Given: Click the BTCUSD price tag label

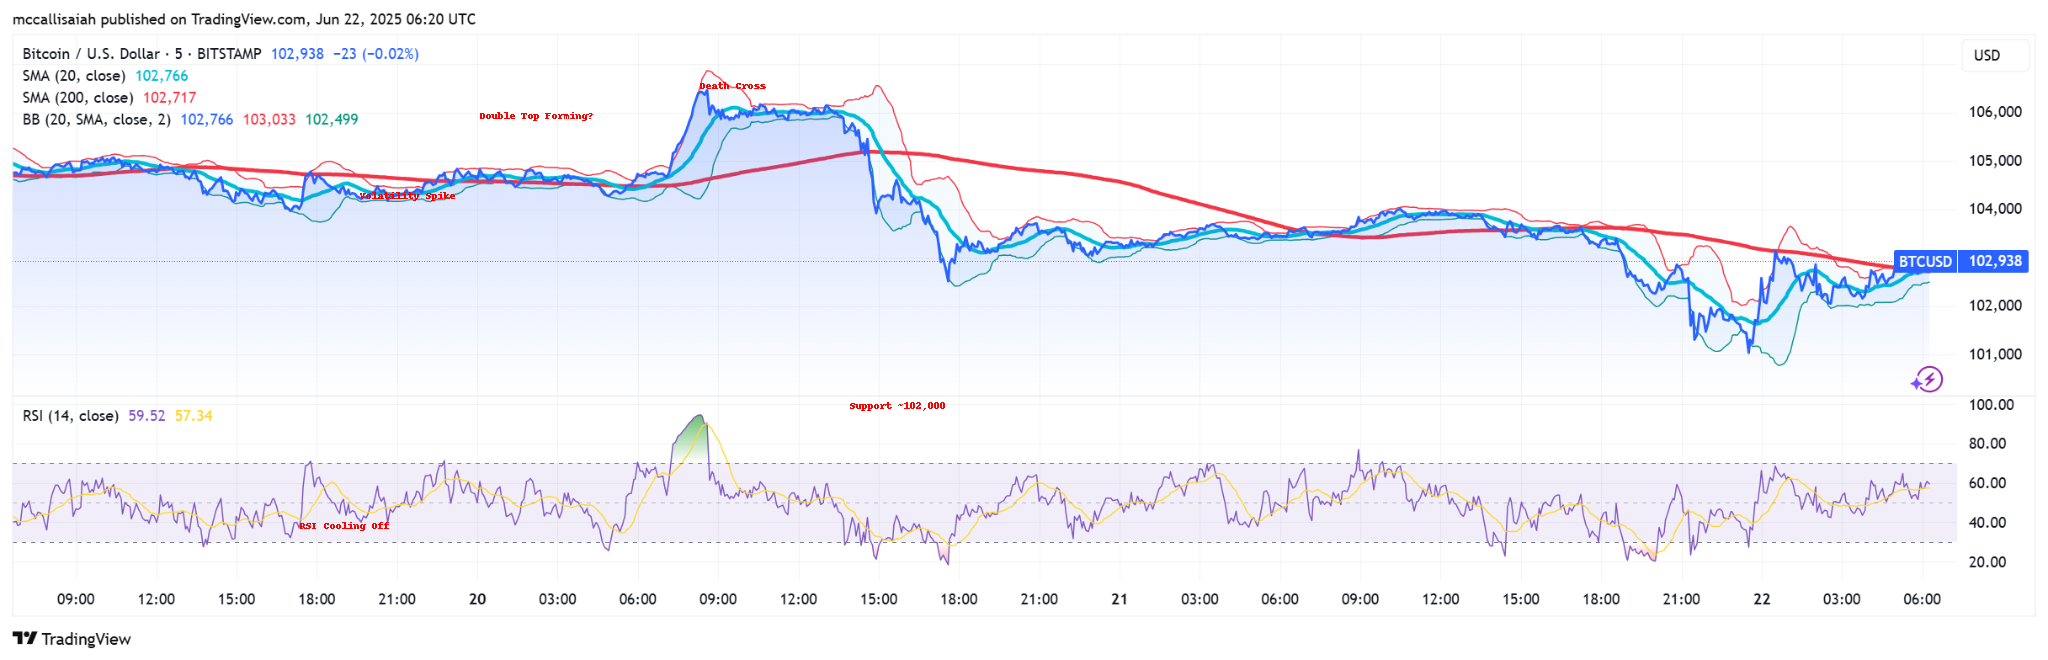Looking at the screenshot, I should click(x=1925, y=261).
